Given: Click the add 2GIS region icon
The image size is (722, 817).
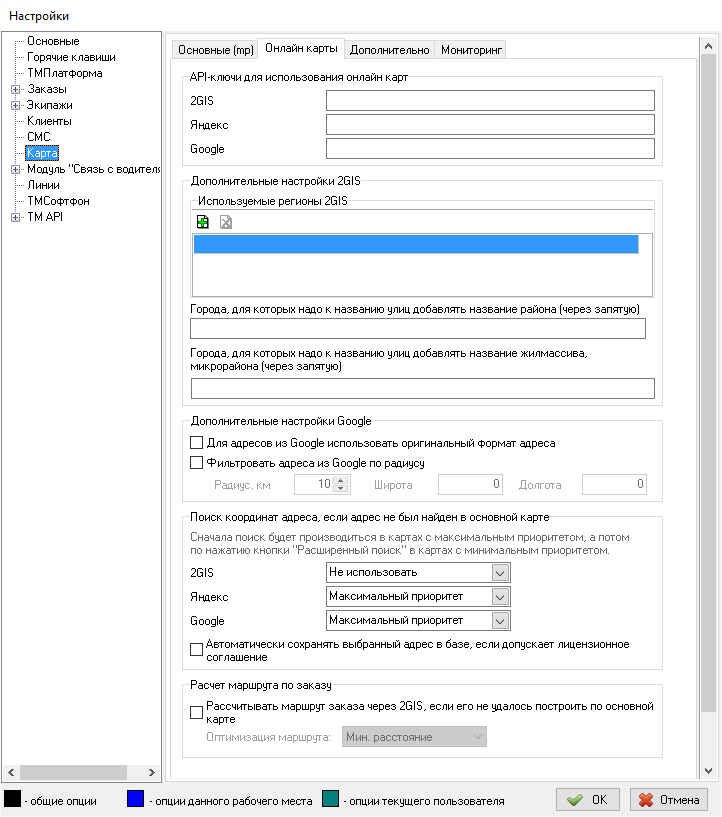Looking at the screenshot, I should pyautogui.click(x=203, y=221).
